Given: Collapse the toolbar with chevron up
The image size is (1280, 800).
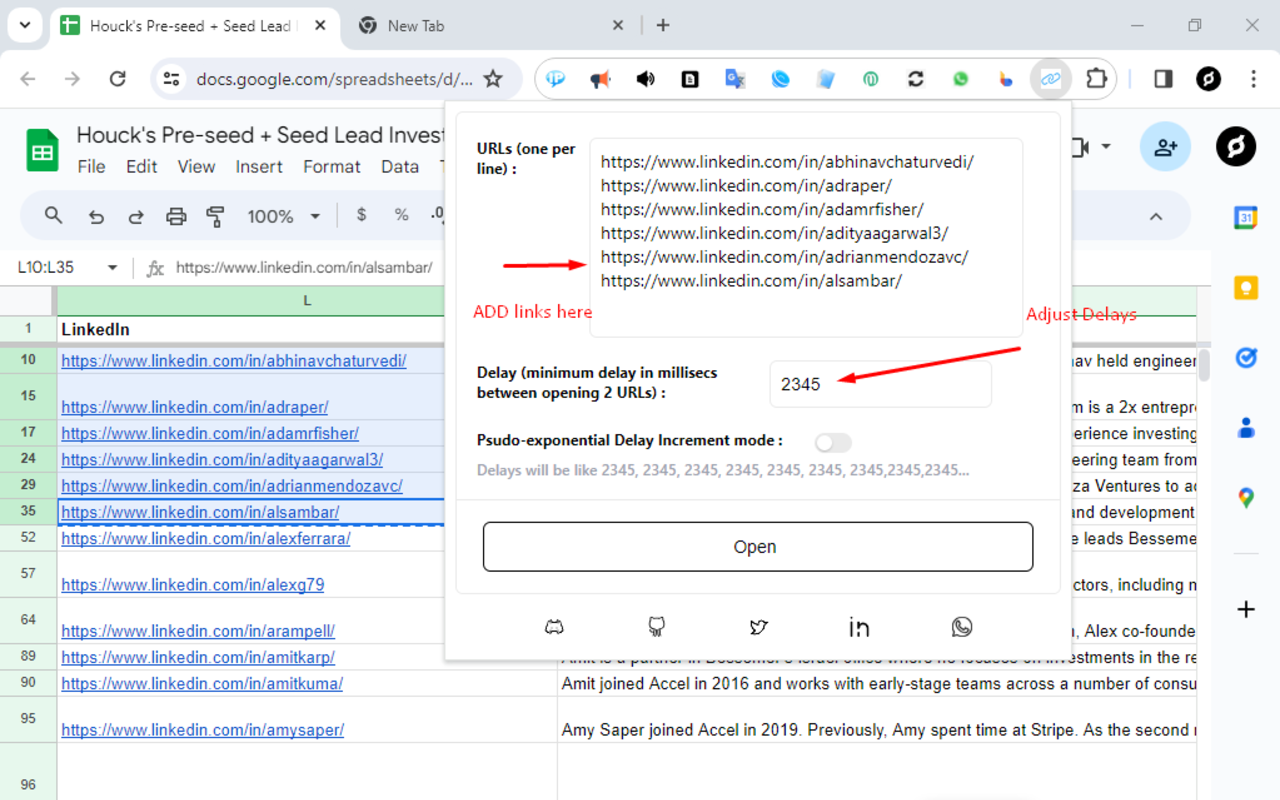Looking at the screenshot, I should pos(1155,216).
